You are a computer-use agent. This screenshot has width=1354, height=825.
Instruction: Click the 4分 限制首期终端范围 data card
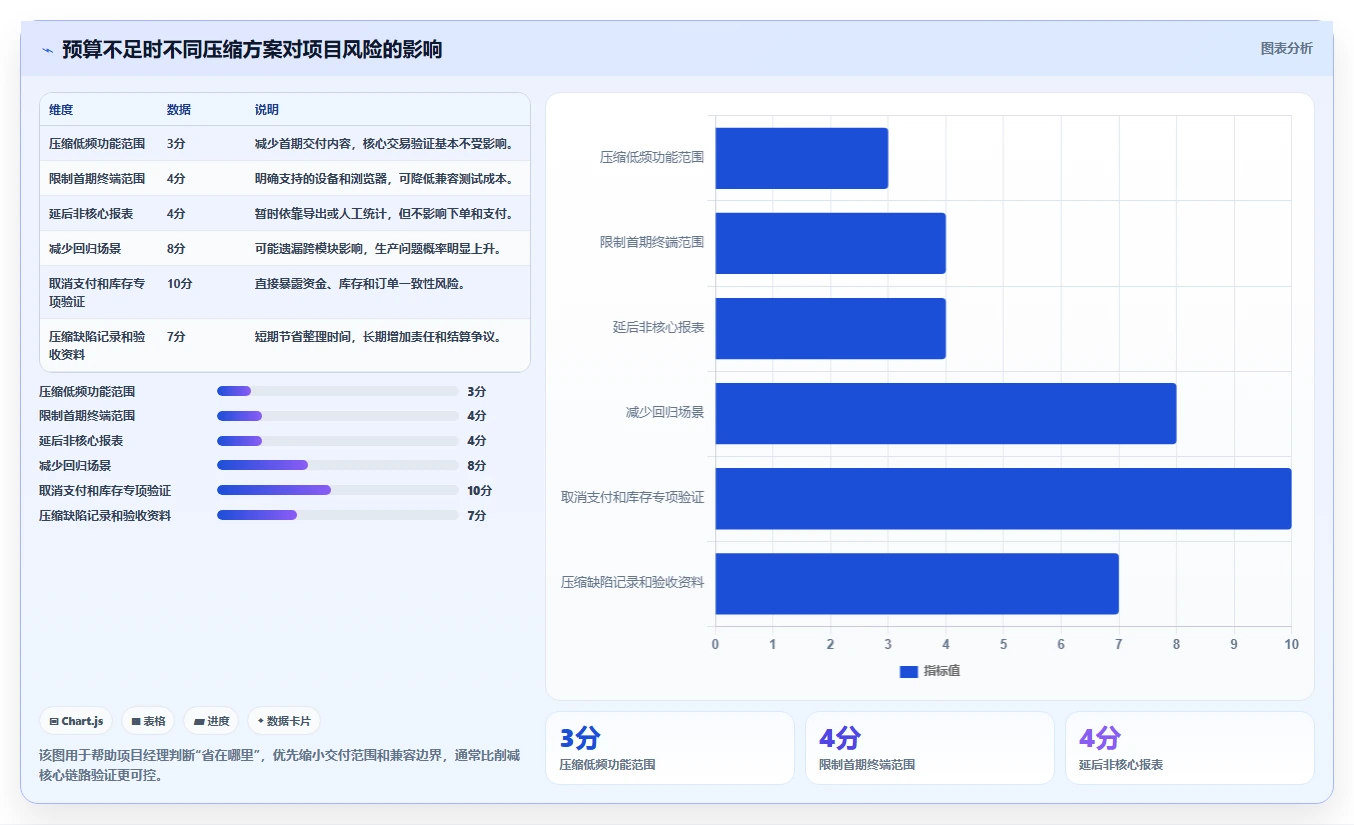pyautogui.click(x=929, y=748)
